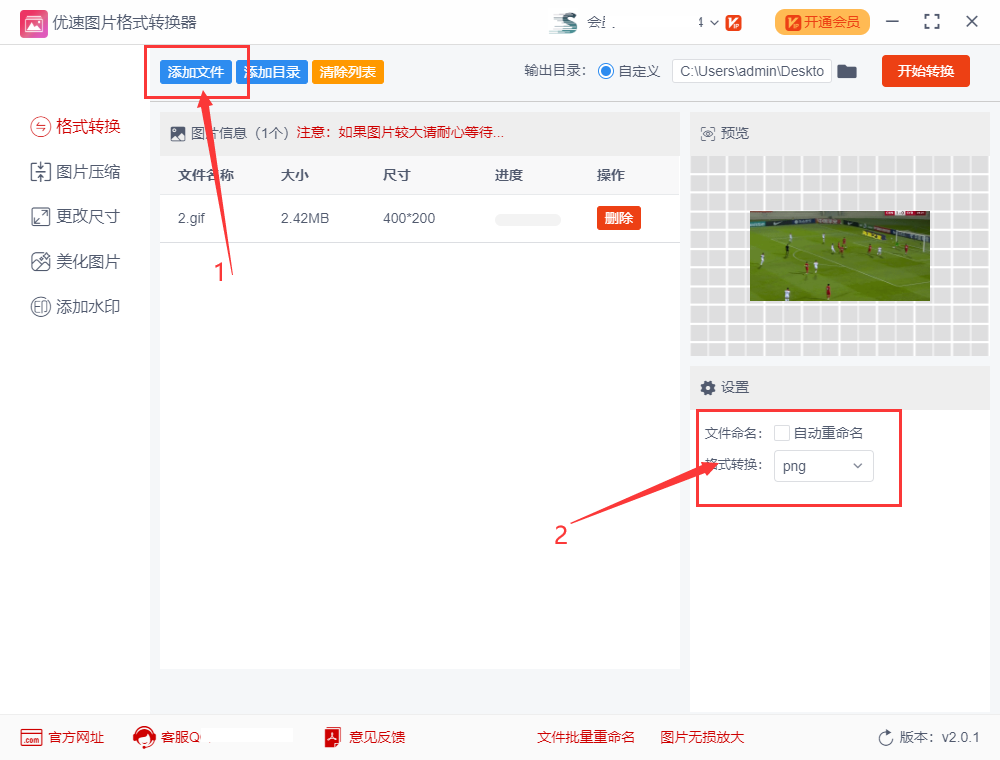Click the folder browse icon beside output path

(x=847, y=71)
